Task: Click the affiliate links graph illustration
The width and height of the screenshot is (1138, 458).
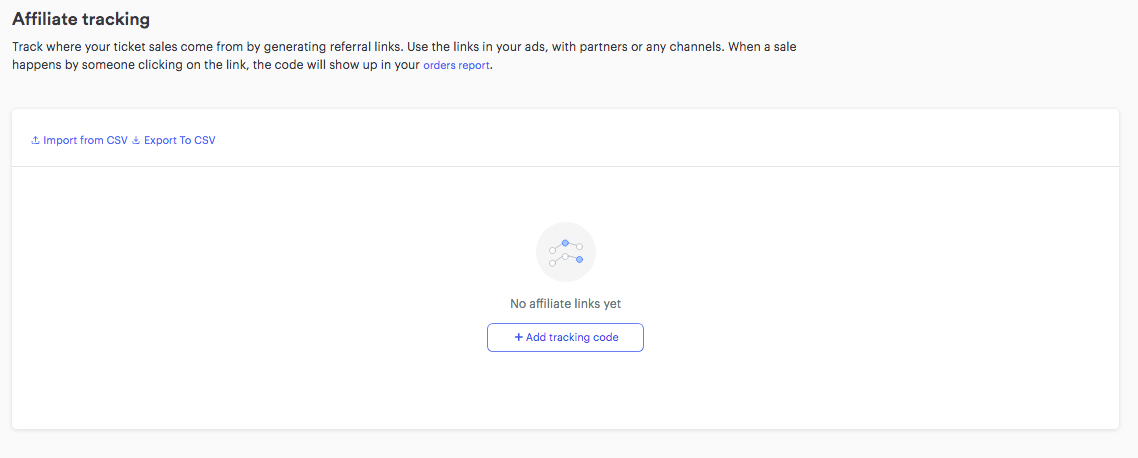Action: [x=565, y=253]
